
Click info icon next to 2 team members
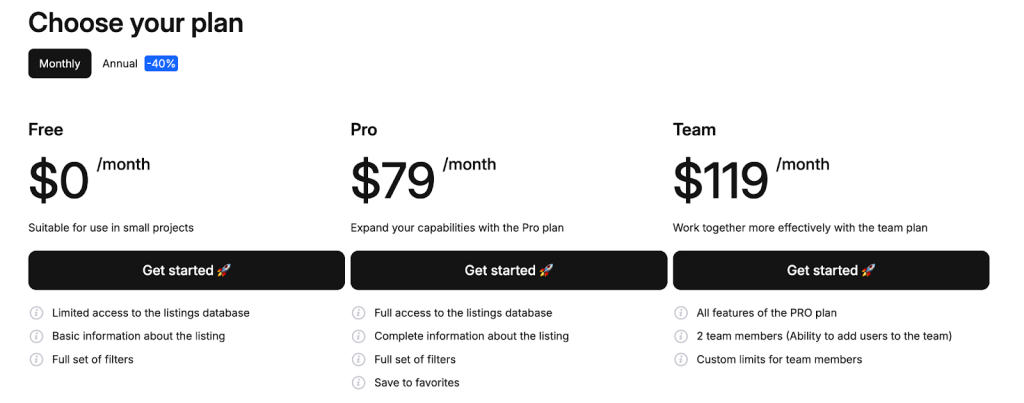tap(681, 336)
